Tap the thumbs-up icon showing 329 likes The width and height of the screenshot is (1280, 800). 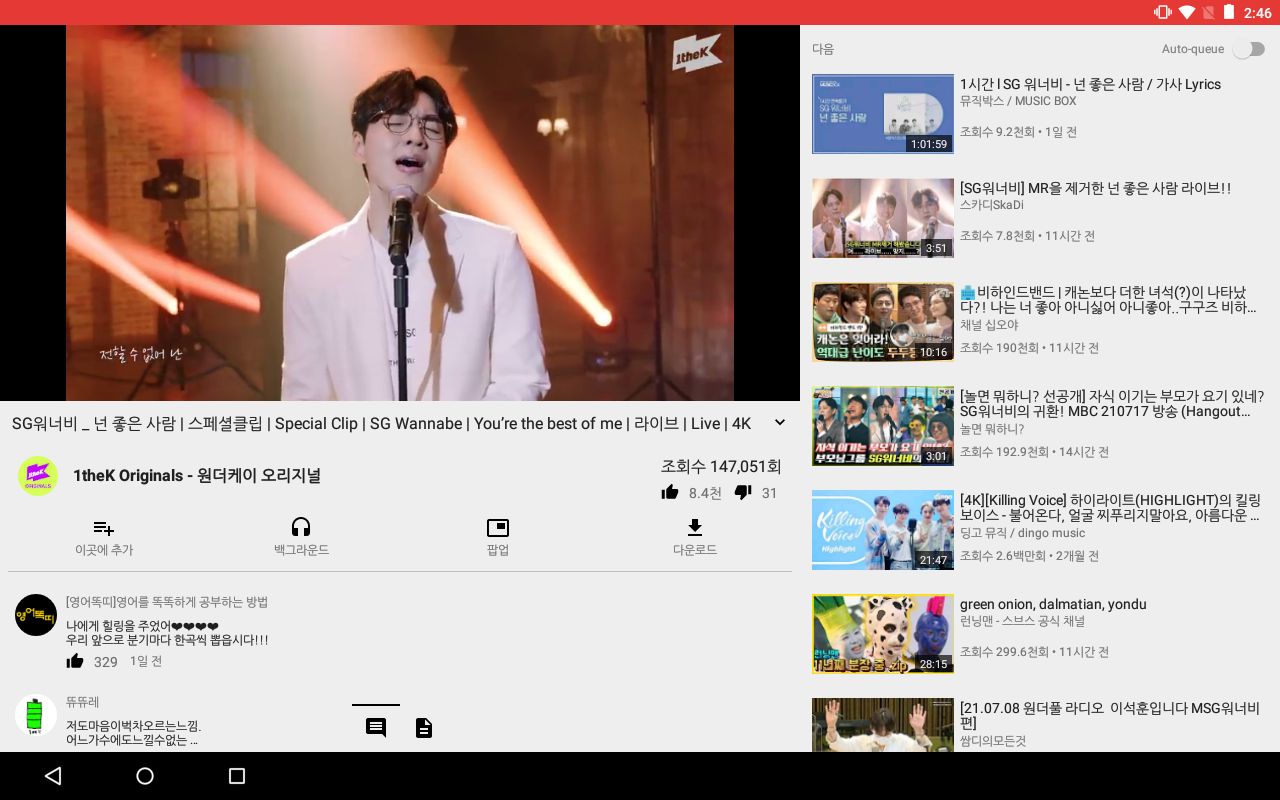75,661
